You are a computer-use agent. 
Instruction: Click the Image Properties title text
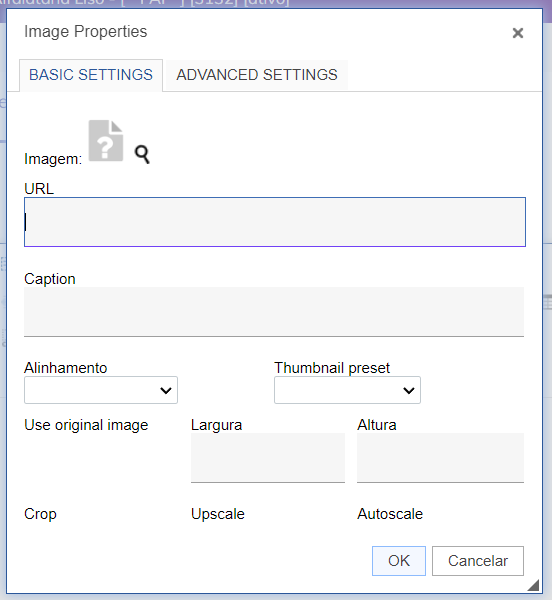(86, 31)
